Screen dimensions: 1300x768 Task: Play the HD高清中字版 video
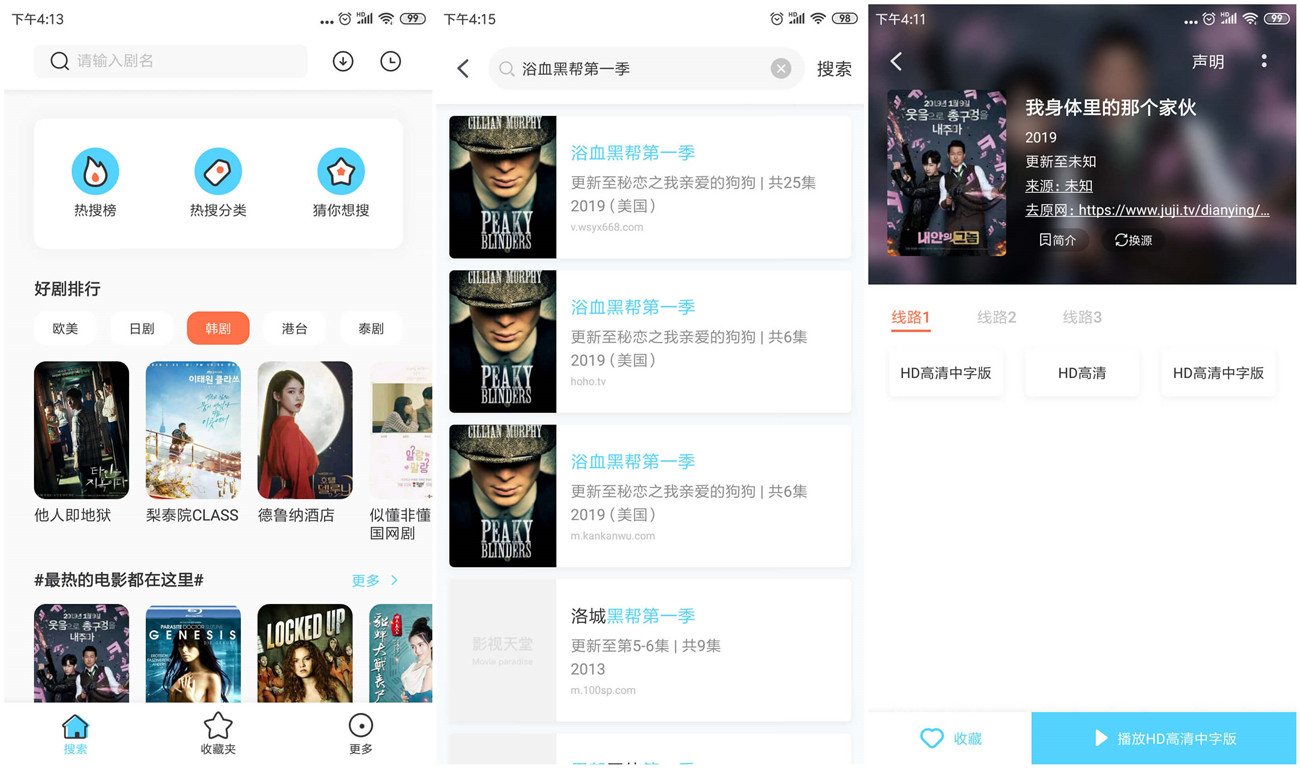point(1165,739)
